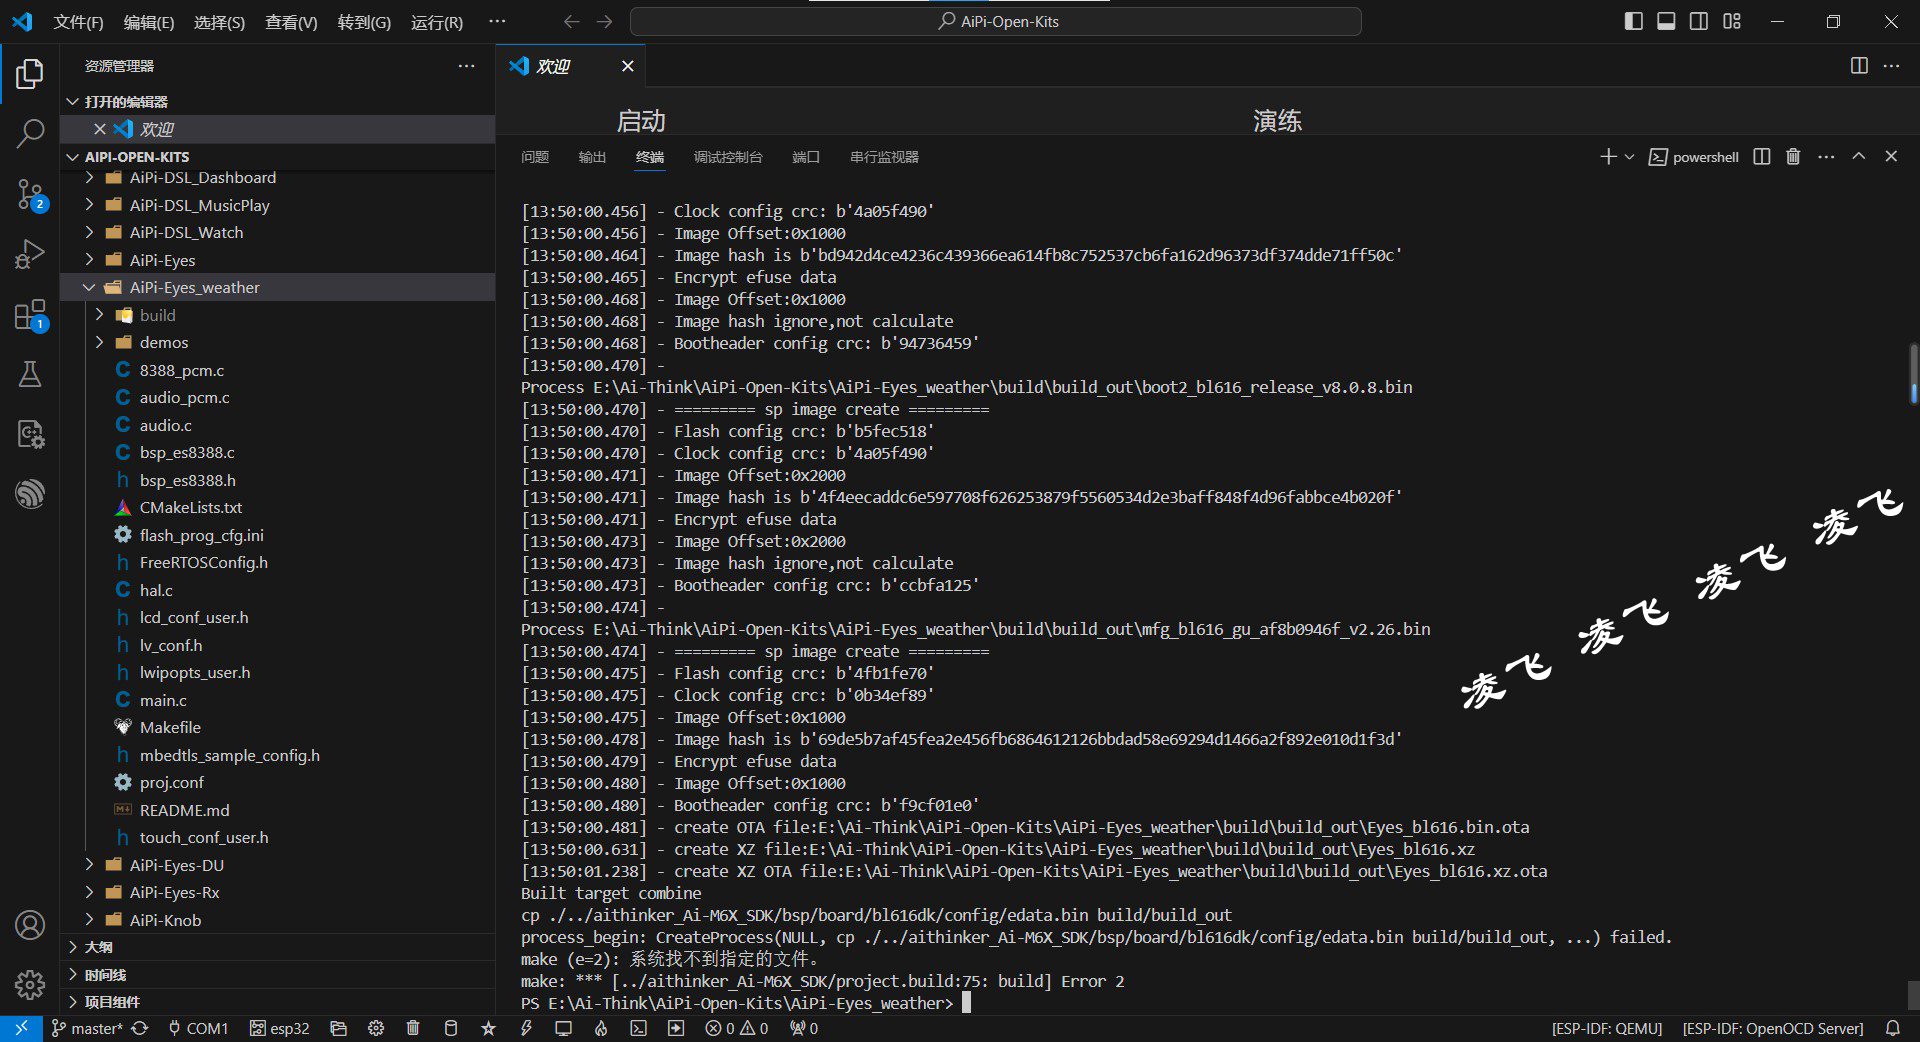Click master* branch in status bar
This screenshot has width=1920, height=1042.
(x=87, y=1028)
